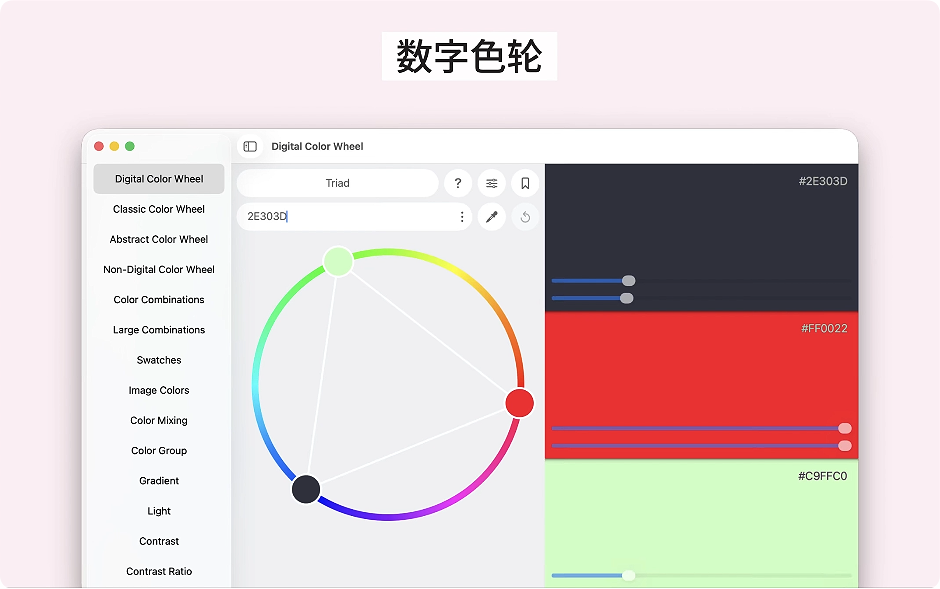Activate the eyedropper color picker

491,217
